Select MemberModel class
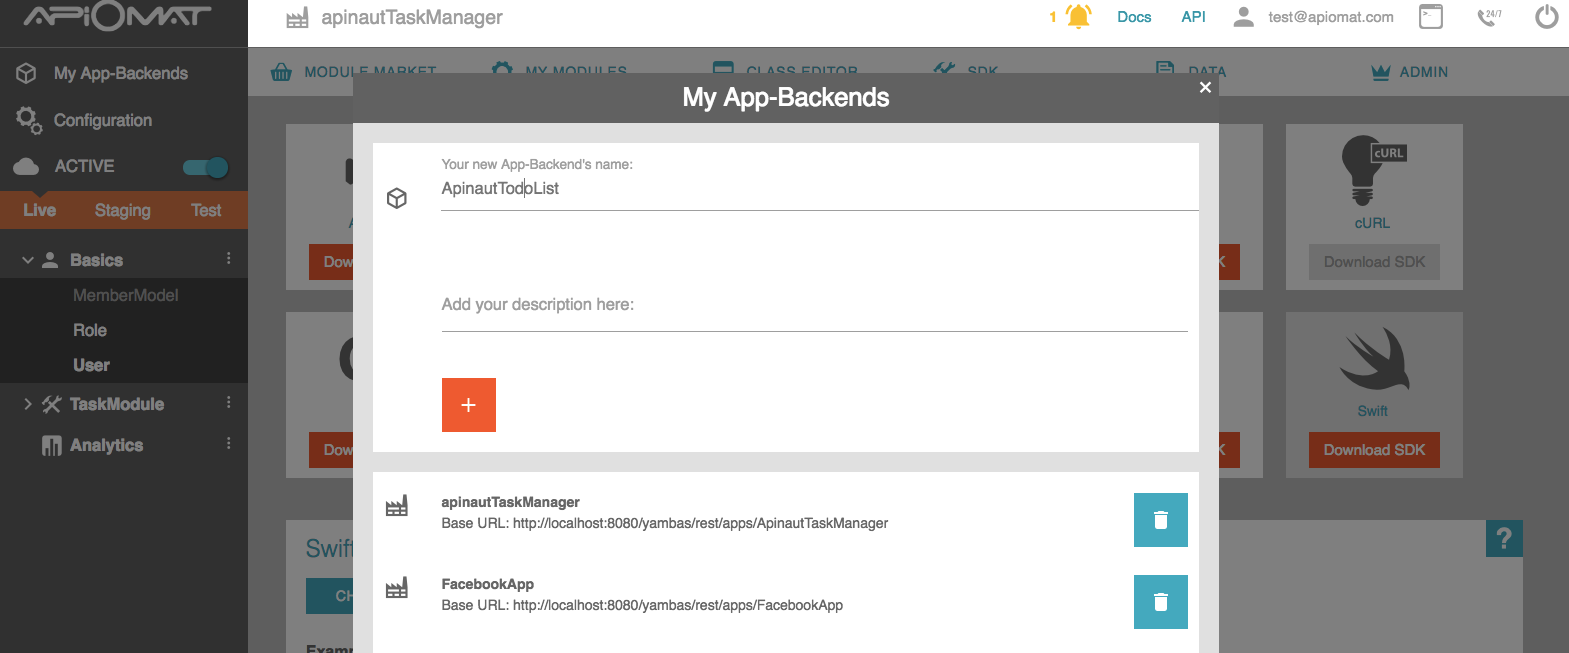The image size is (1569, 653). [x=126, y=295]
